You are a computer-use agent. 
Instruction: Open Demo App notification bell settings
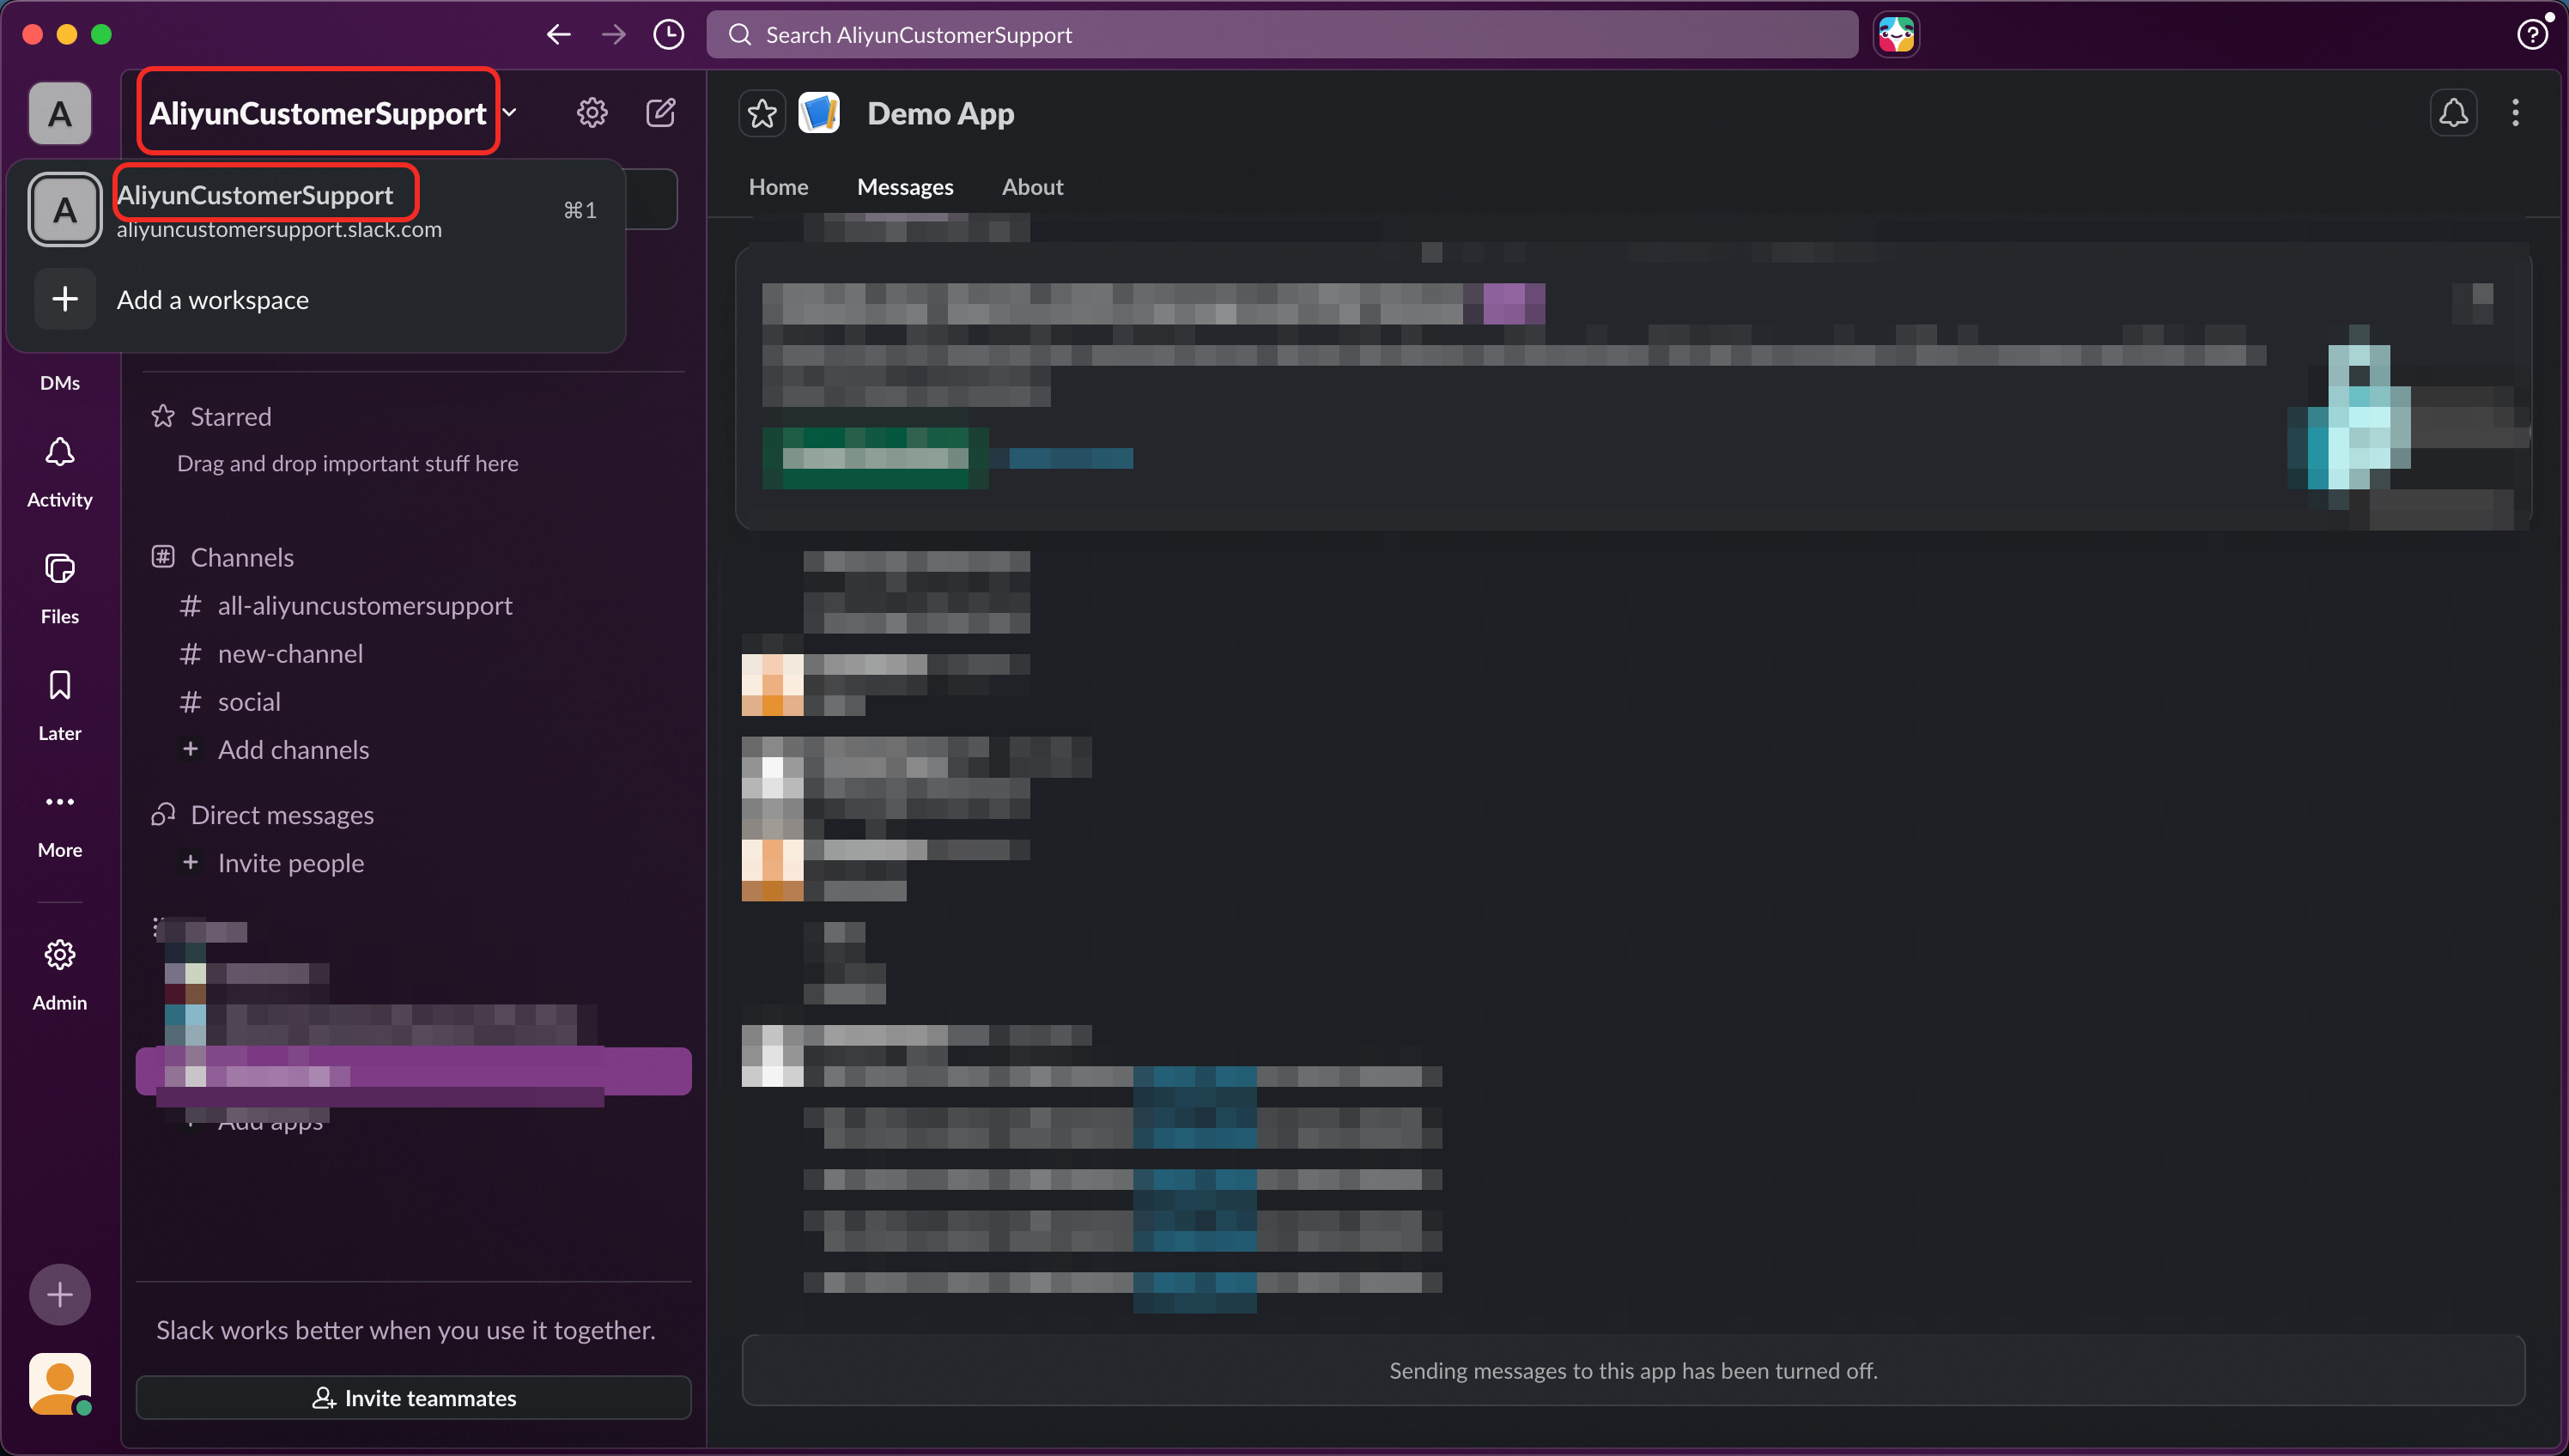coord(2453,113)
